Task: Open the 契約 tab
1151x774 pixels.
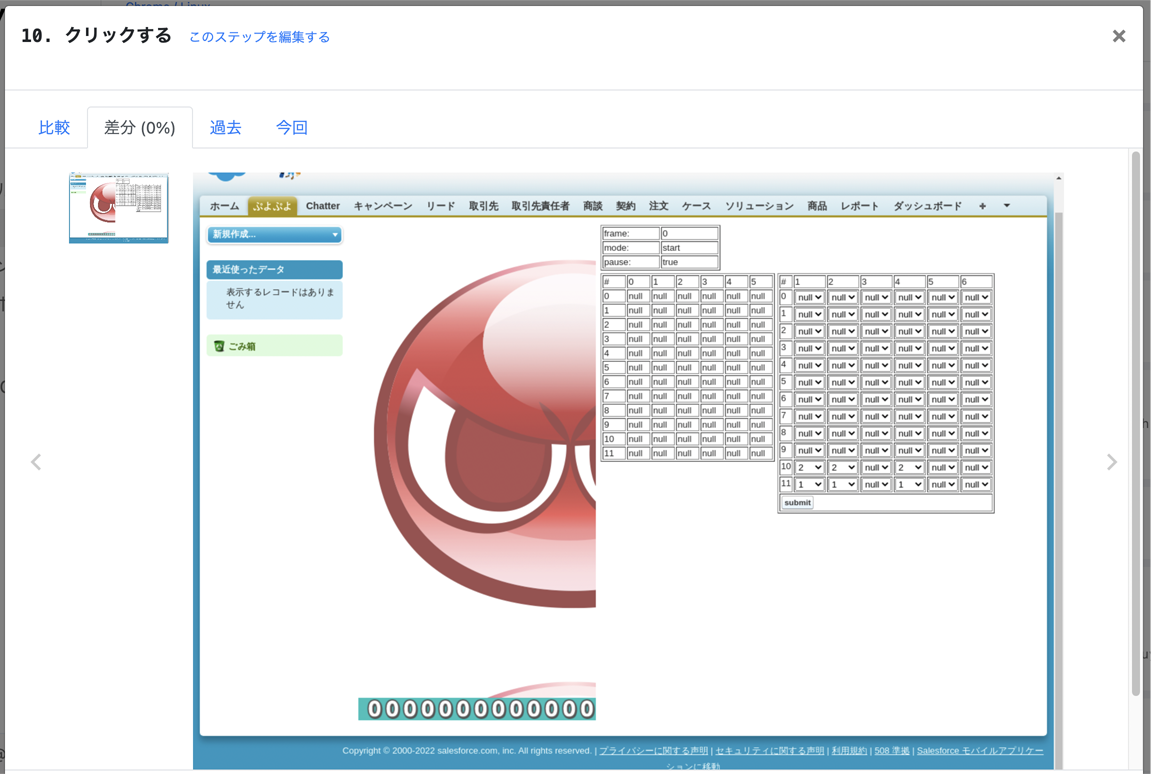Action: coord(625,206)
